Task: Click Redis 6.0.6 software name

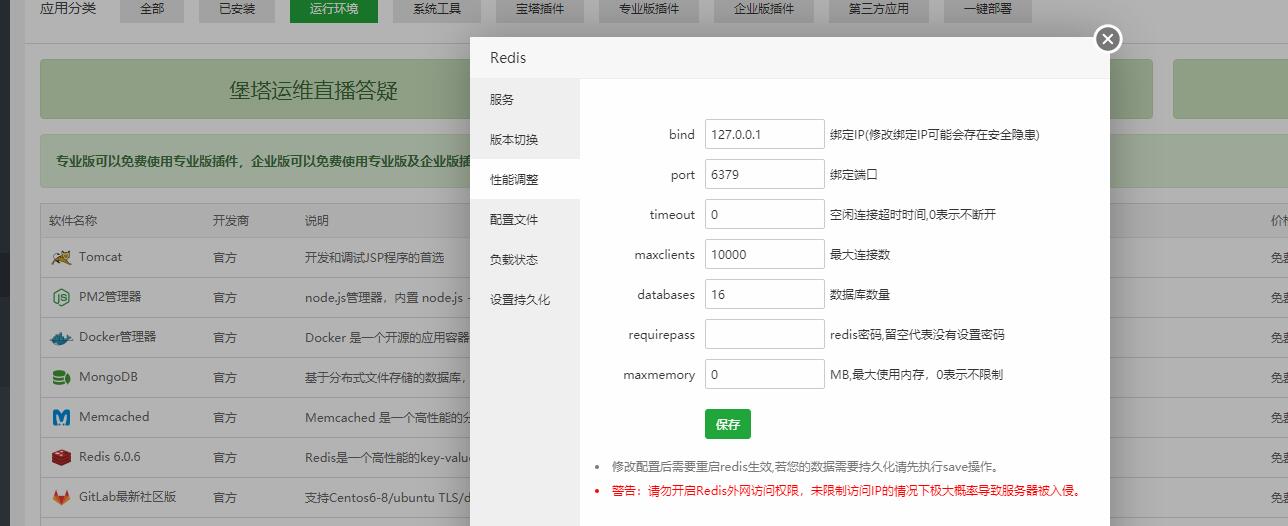Action: click(x=110, y=457)
